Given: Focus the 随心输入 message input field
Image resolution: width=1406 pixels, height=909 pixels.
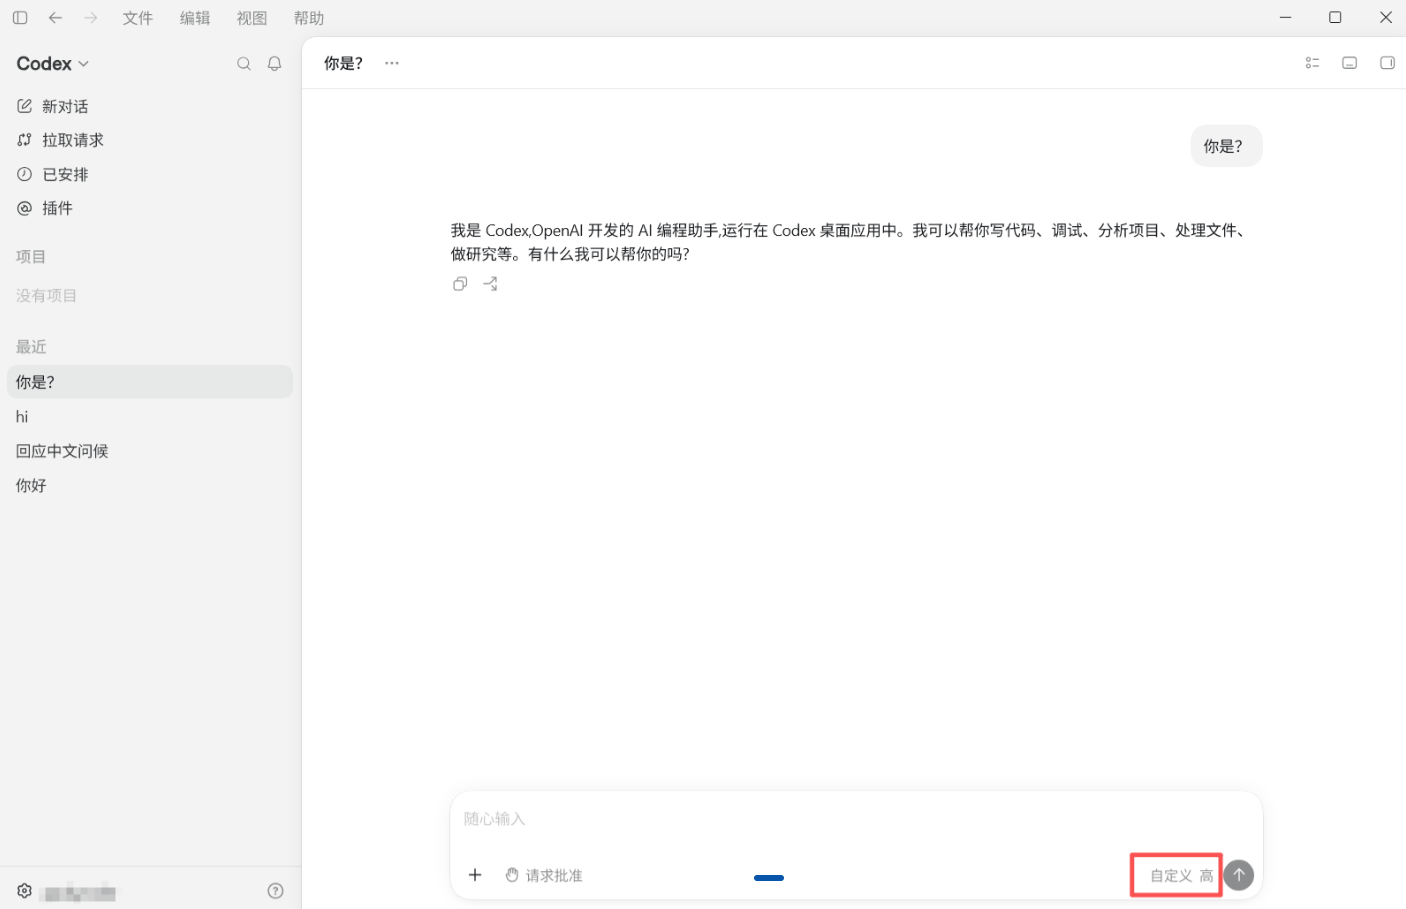Looking at the screenshot, I should [856, 819].
